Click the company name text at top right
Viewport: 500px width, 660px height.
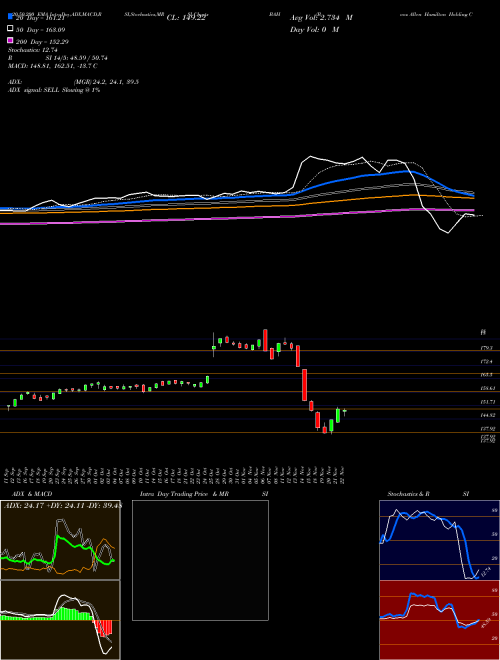436,14
